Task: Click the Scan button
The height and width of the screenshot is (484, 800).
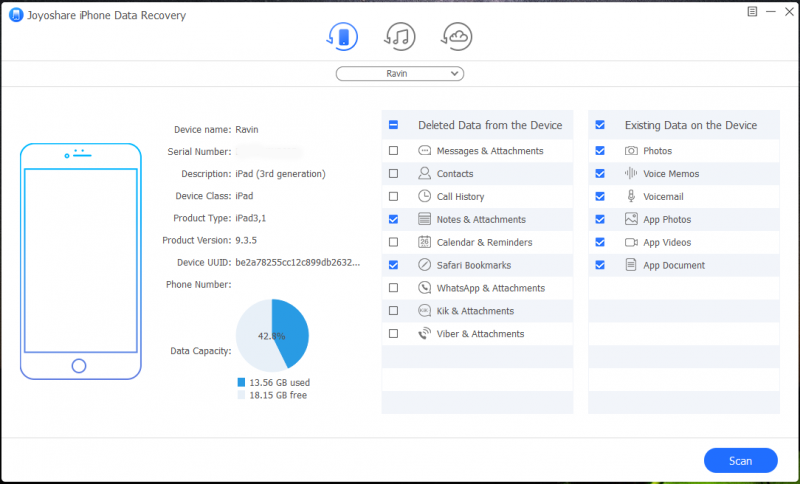Action: pos(740,461)
